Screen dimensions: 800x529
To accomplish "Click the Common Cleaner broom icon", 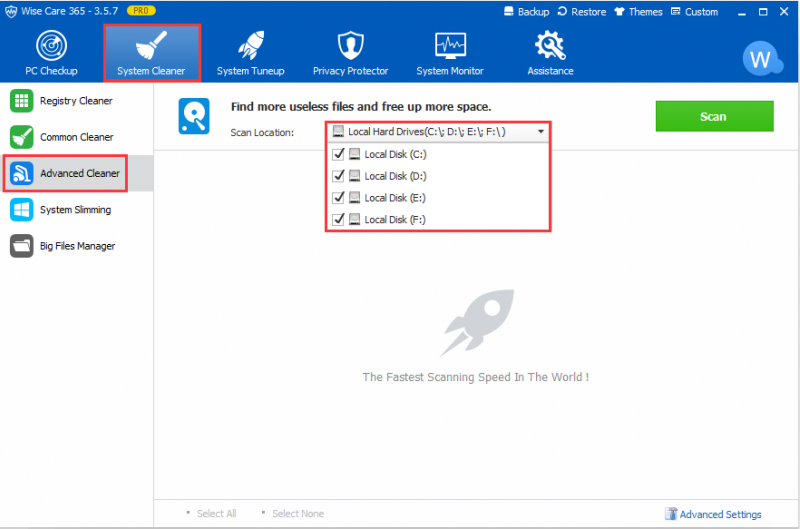I will click(x=21, y=137).
